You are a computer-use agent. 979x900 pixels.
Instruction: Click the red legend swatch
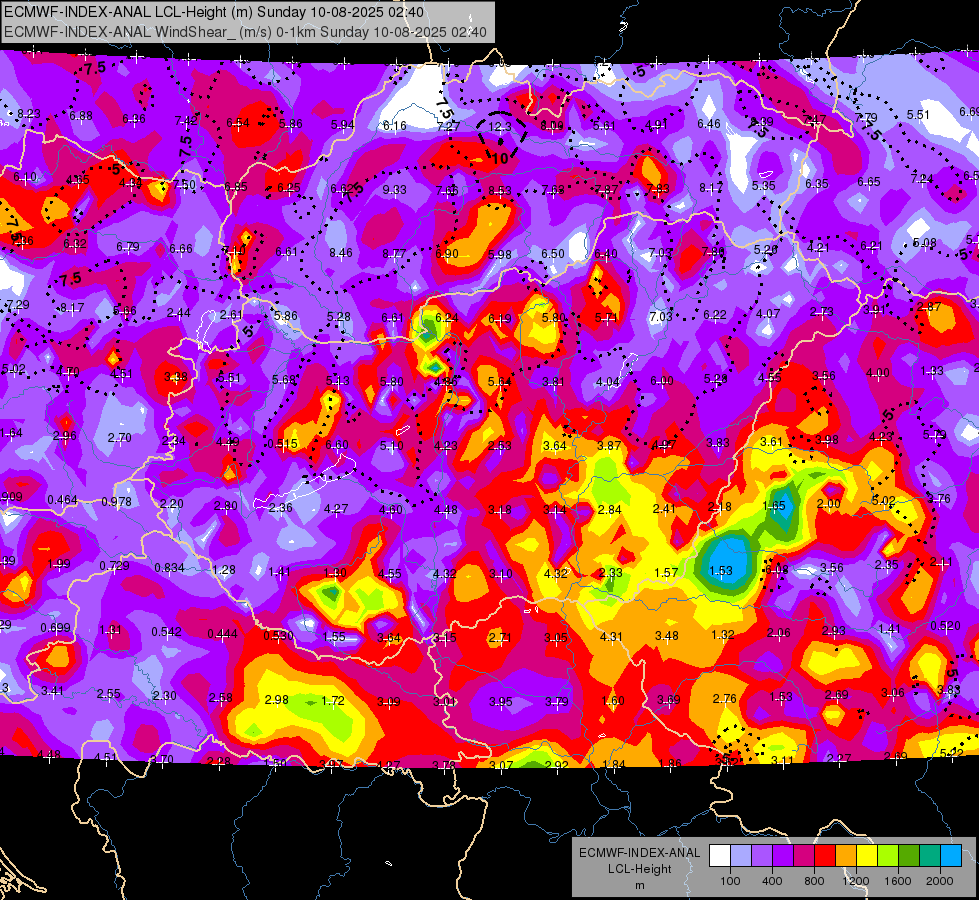tap(825, 856)
